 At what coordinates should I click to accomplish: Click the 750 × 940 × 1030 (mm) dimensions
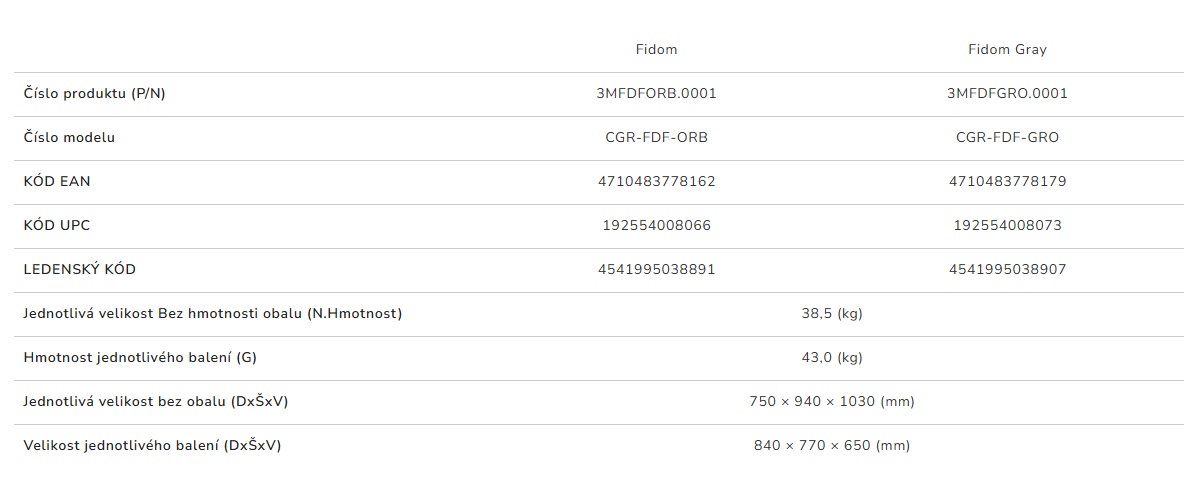(831, 402)
